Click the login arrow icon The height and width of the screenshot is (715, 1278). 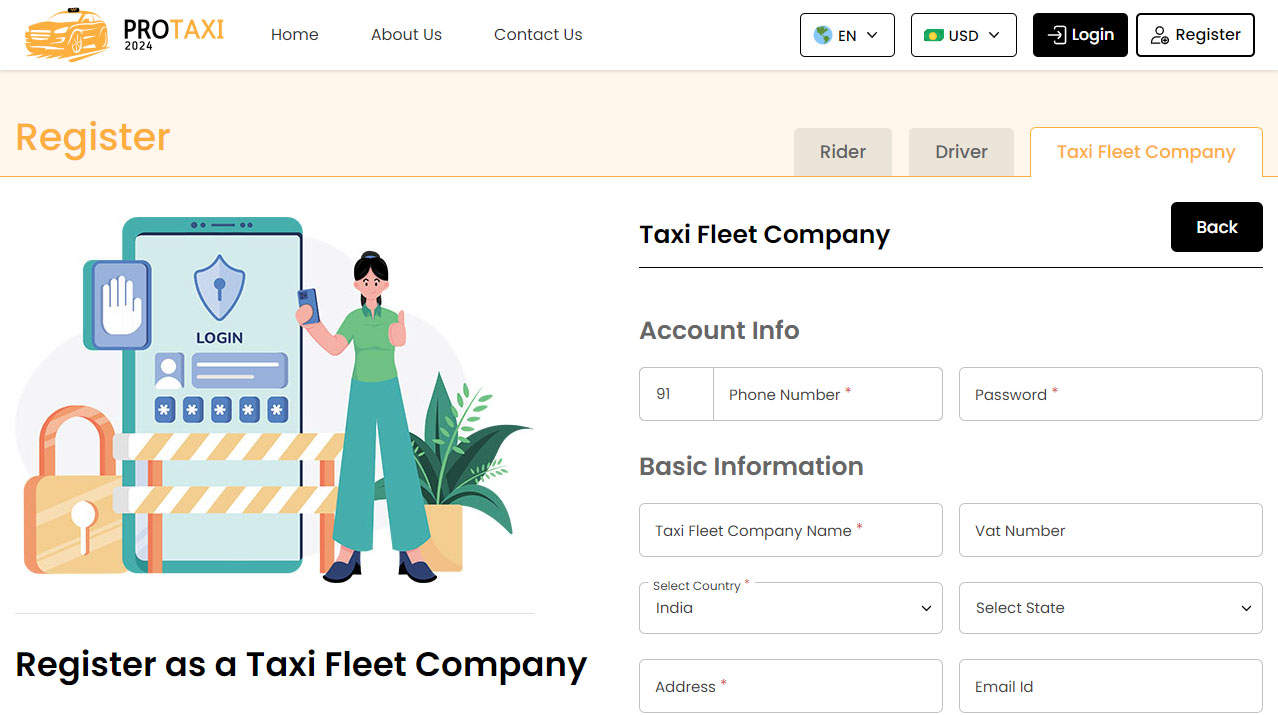pyautogui.click(x=1056, y=35)
